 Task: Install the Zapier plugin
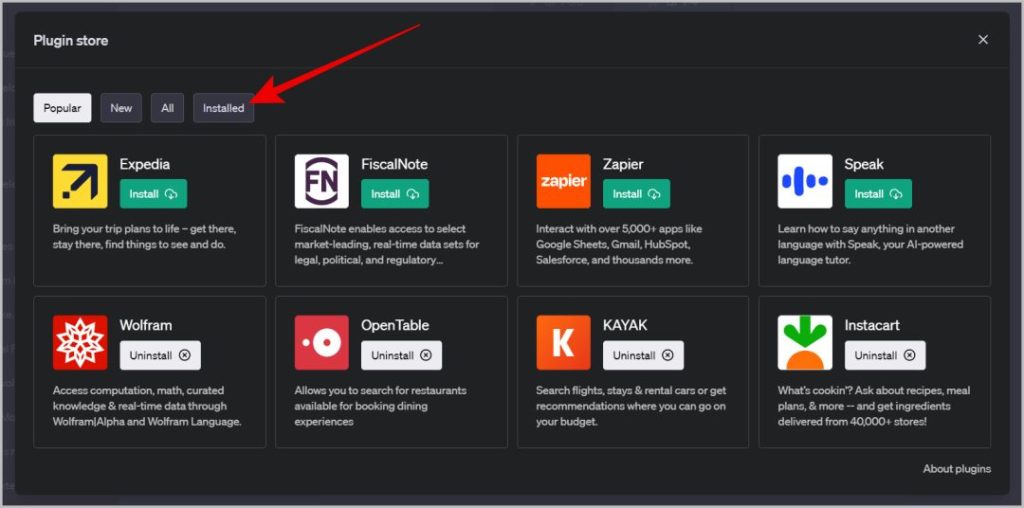[637, 194]
